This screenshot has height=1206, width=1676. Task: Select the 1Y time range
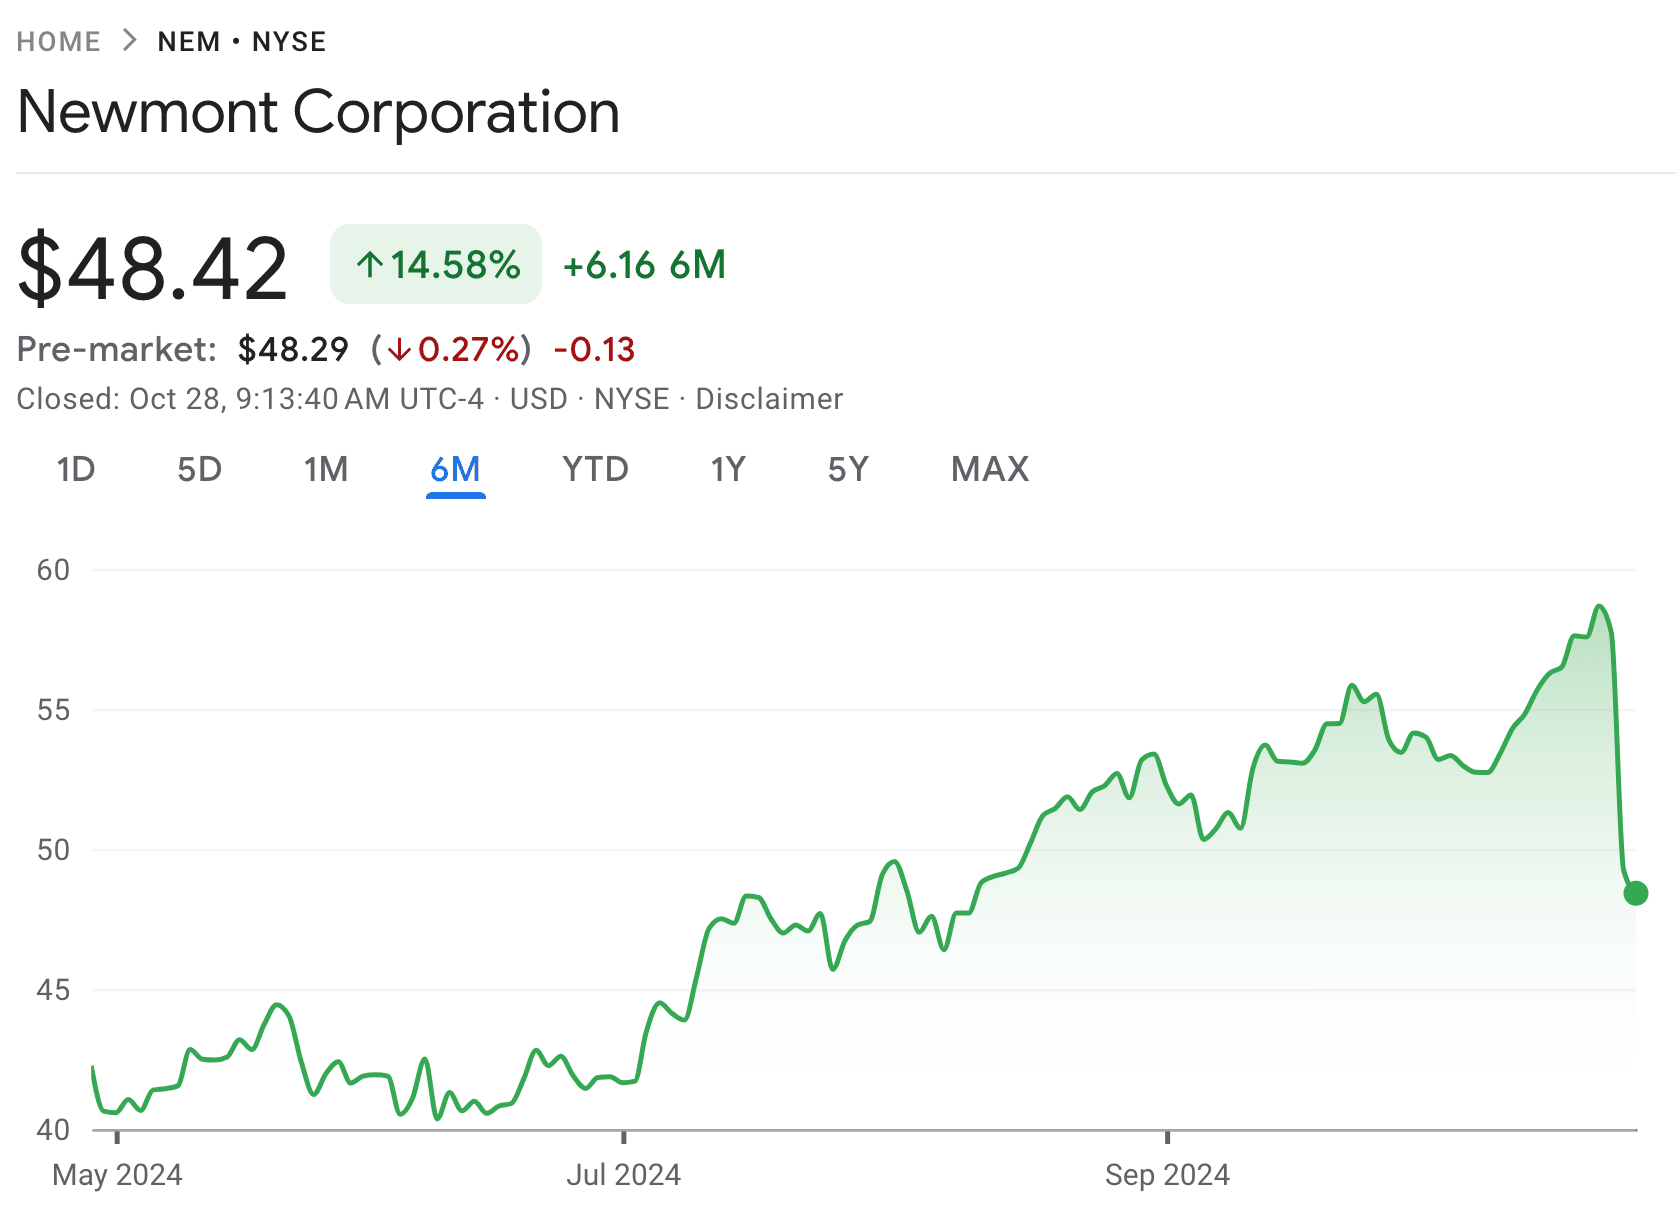pyautogui.click(x=727, y=469)
